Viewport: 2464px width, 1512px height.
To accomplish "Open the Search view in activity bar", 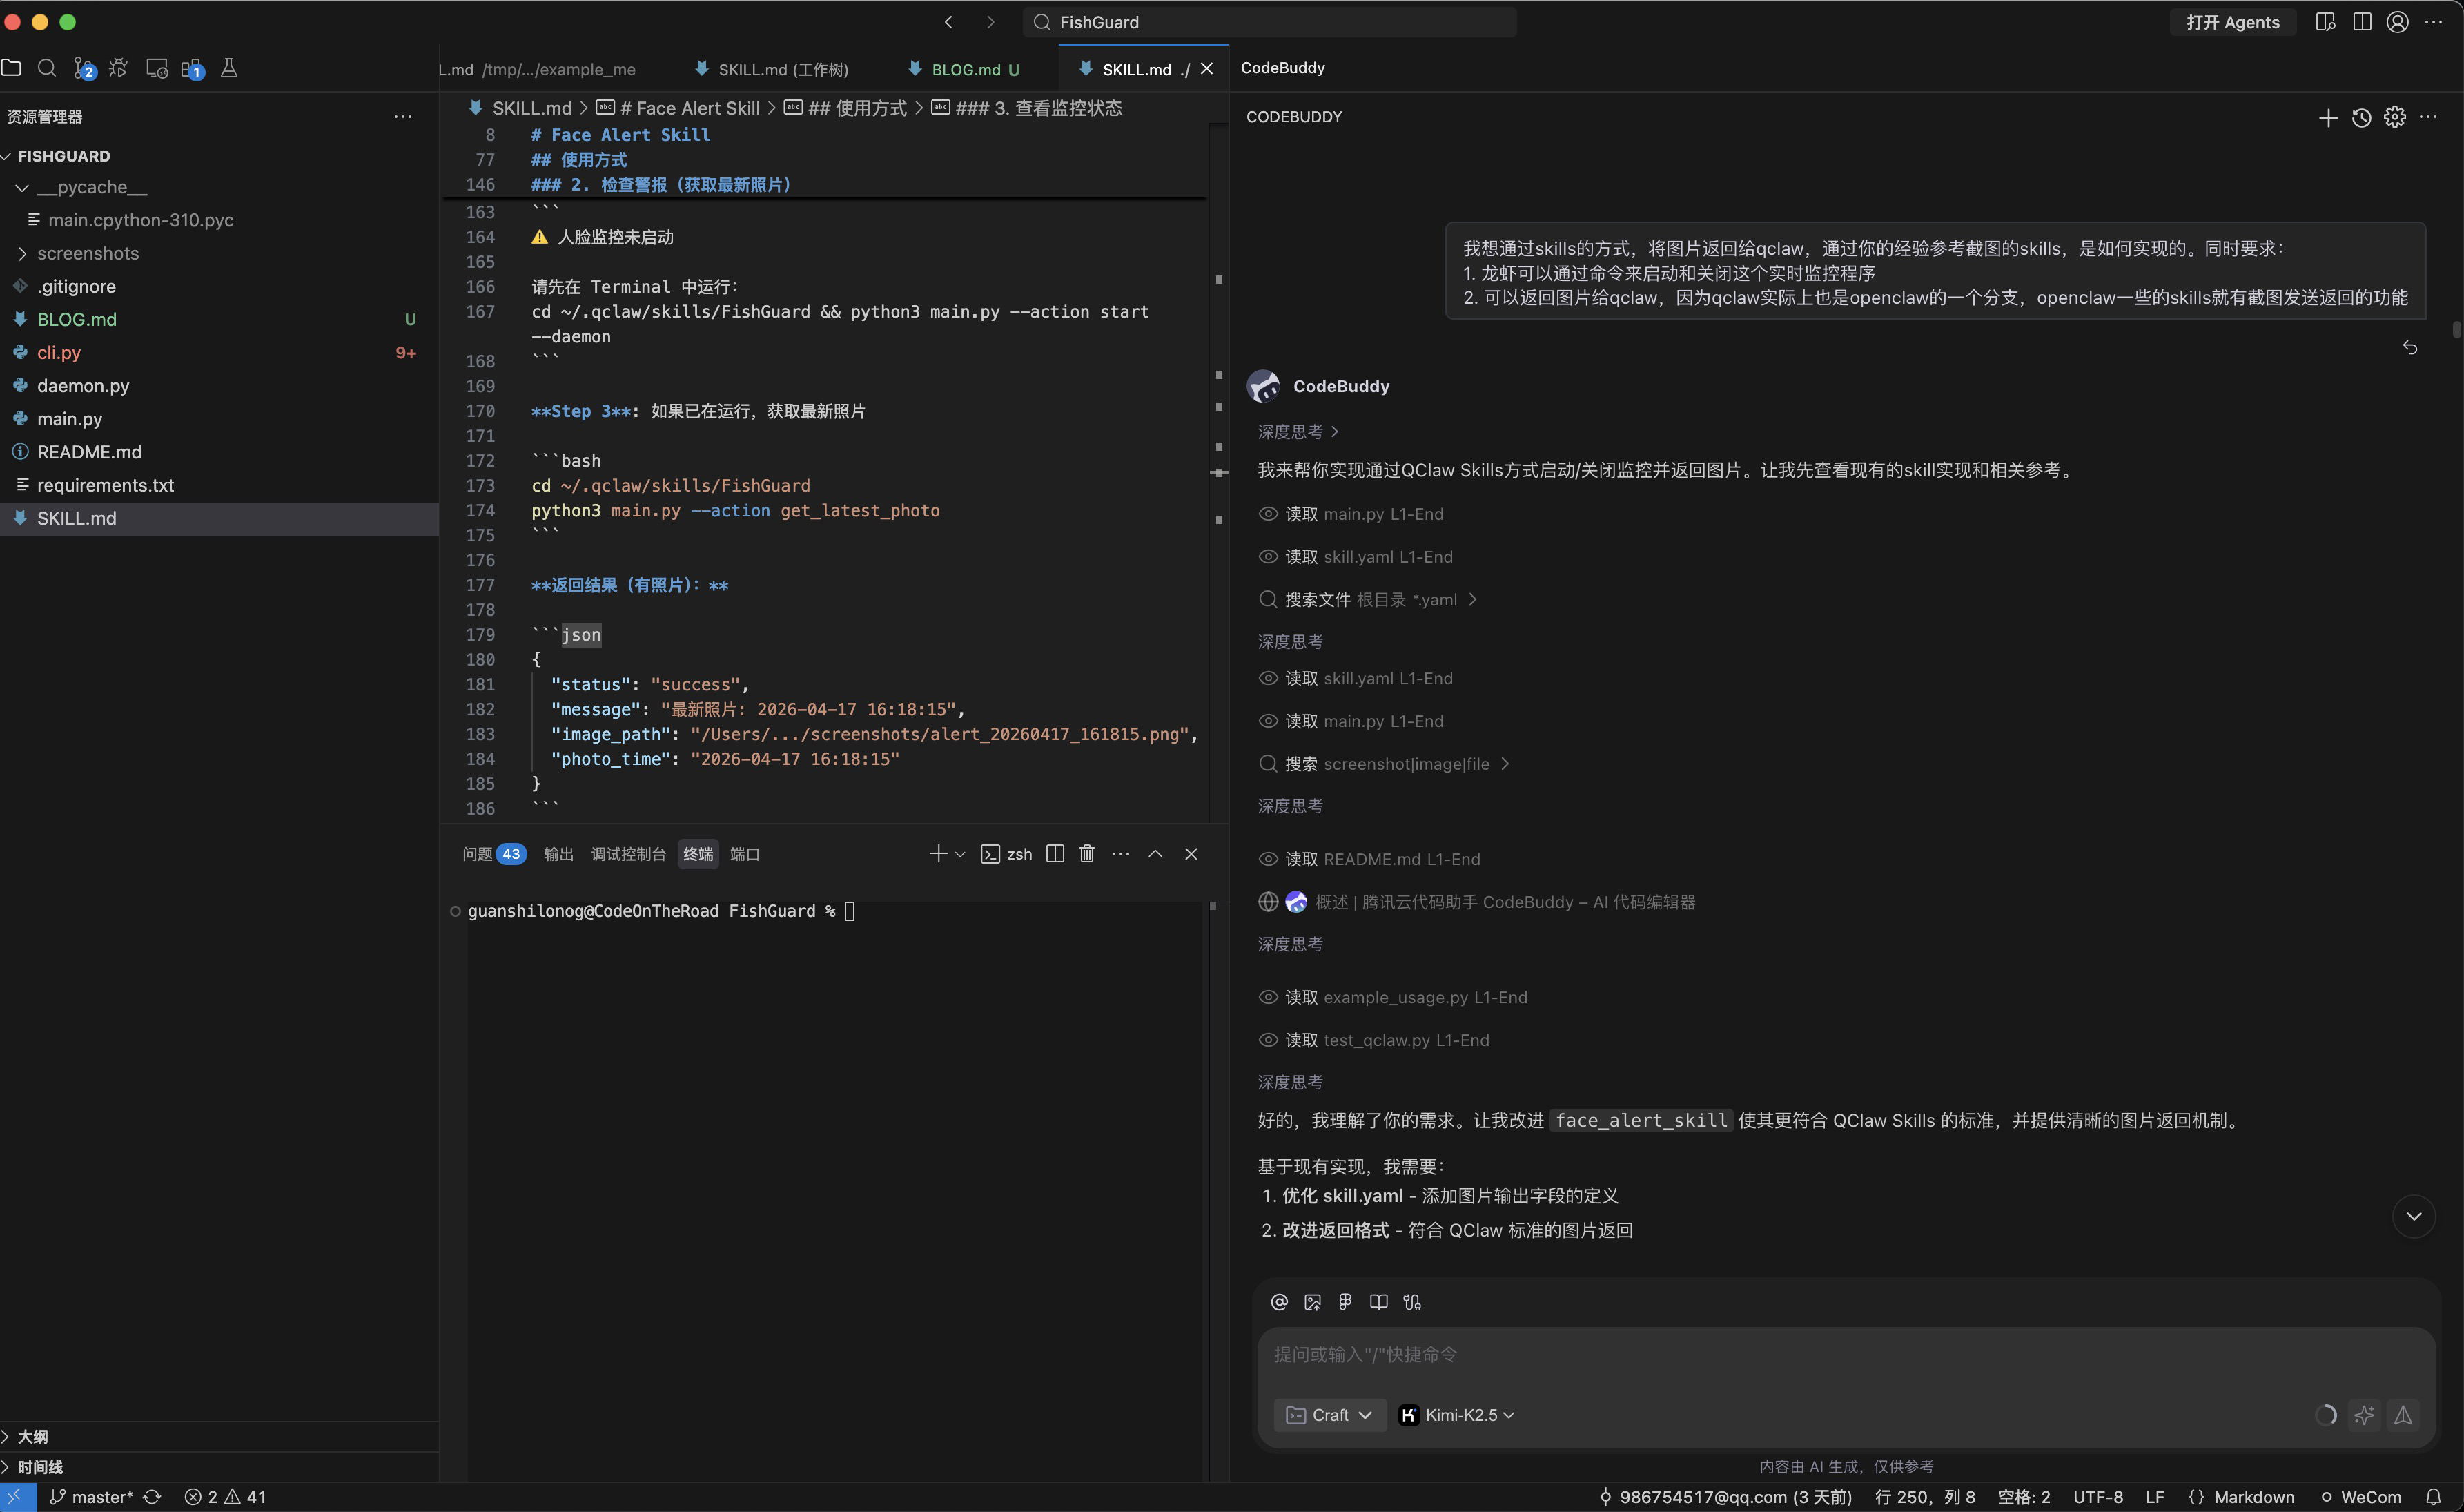I will [47, 68].
